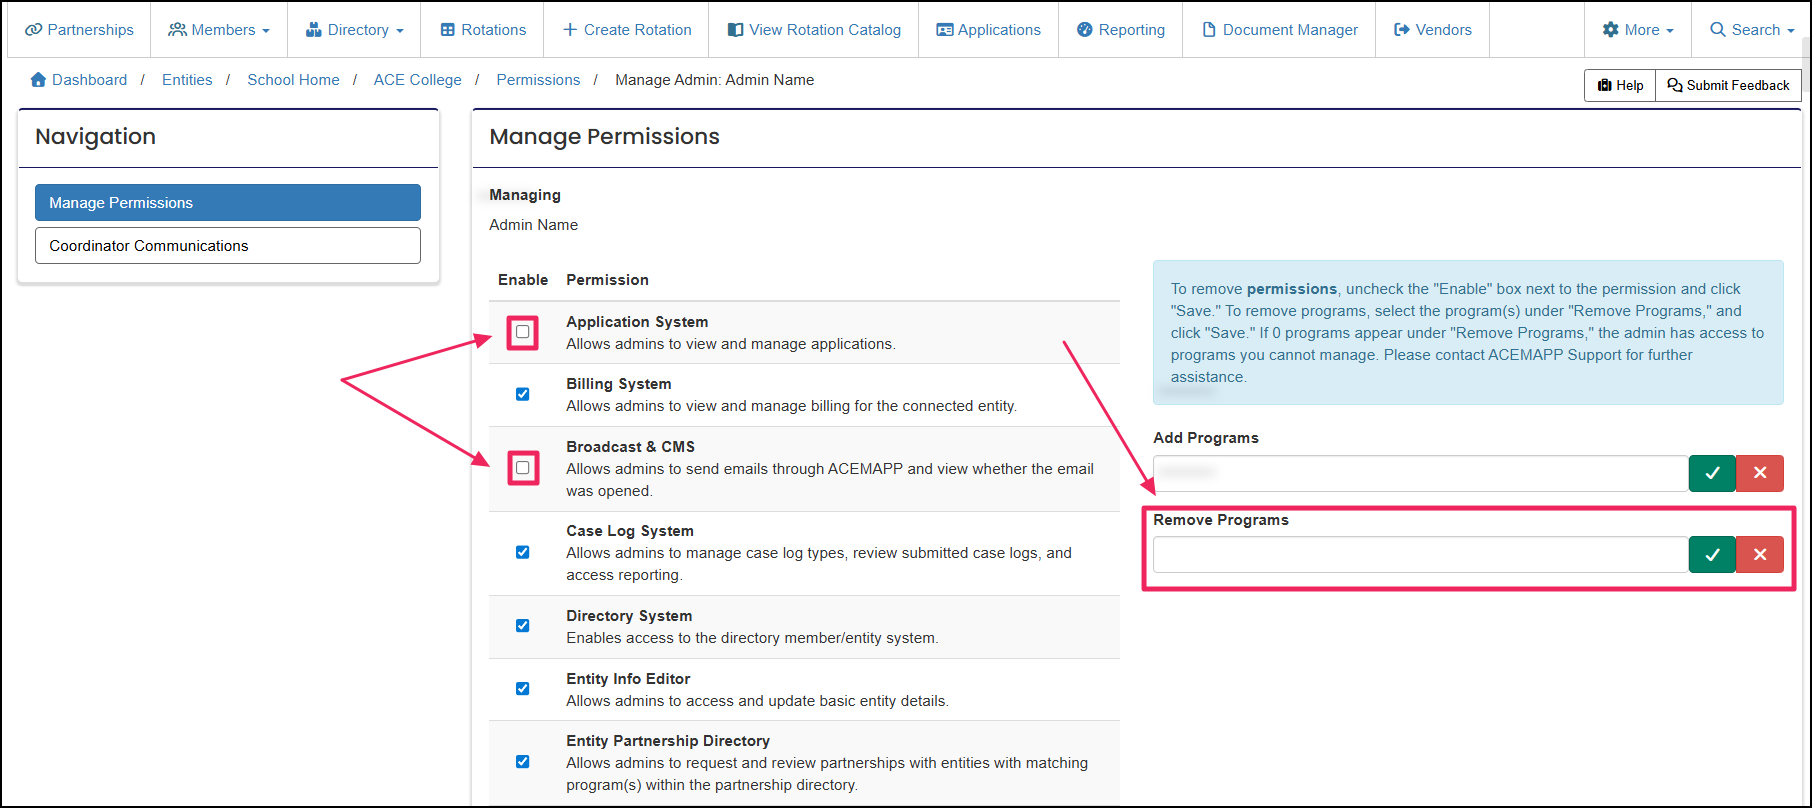The width and height of the screenshot is (1812, 808).
Task: Click the View Rotation Catalog book icon
Action: pos(736,30)
